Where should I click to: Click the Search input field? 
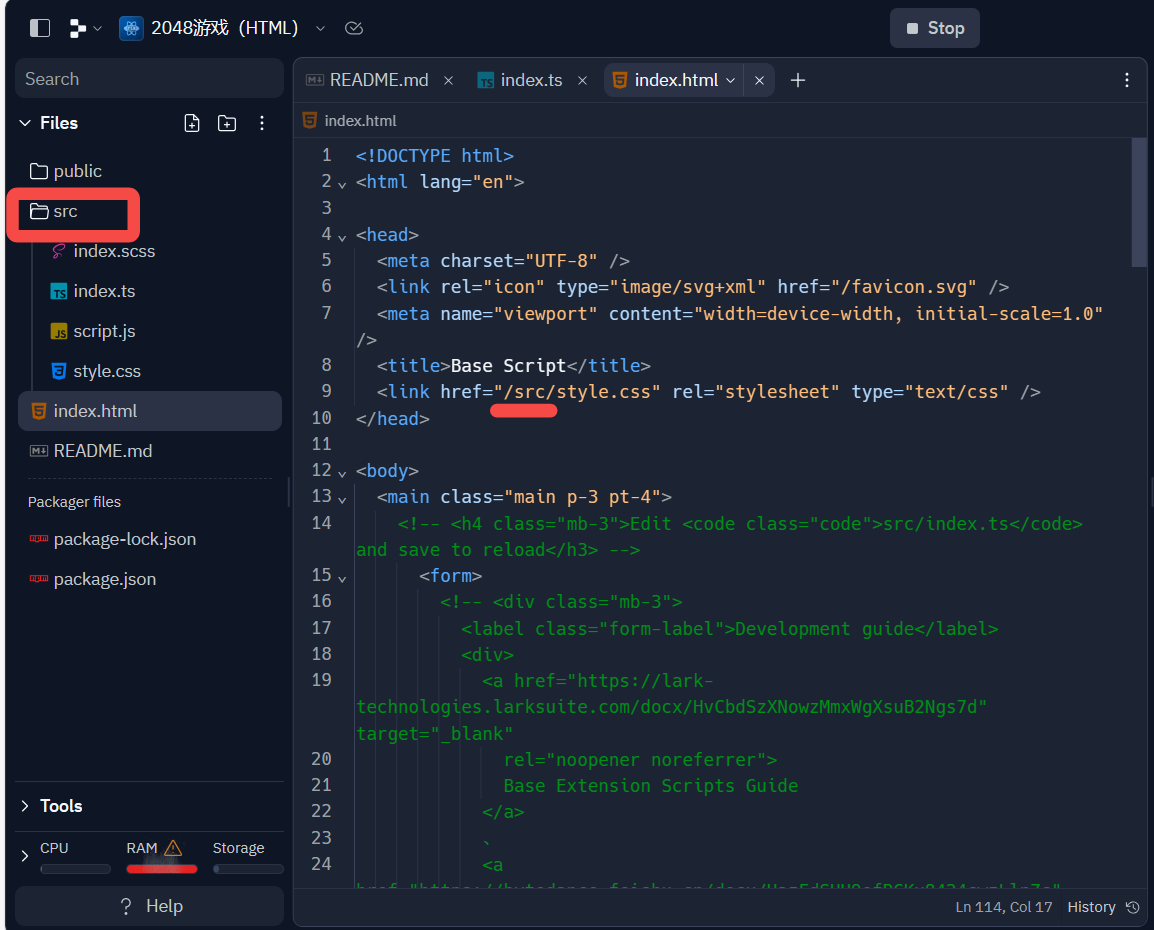[149, 79]
